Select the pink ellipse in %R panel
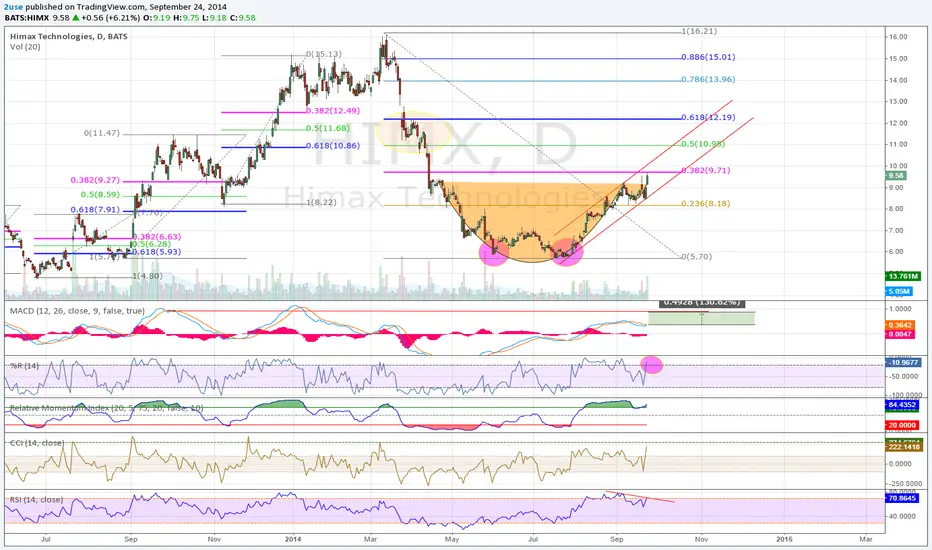Image resolution: width=932 pixels, height=550 pixels. coord(652,364)
